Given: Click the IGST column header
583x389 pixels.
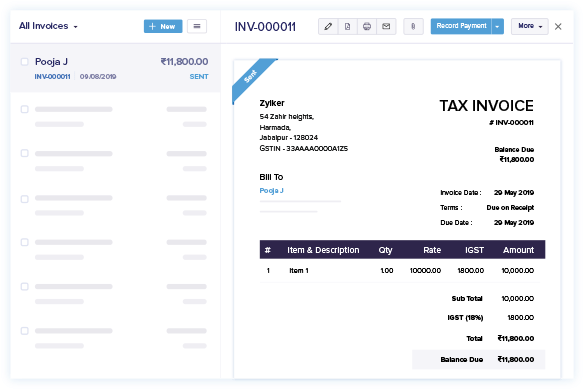Looking at the screenshot, I should [x=474, y=250].
